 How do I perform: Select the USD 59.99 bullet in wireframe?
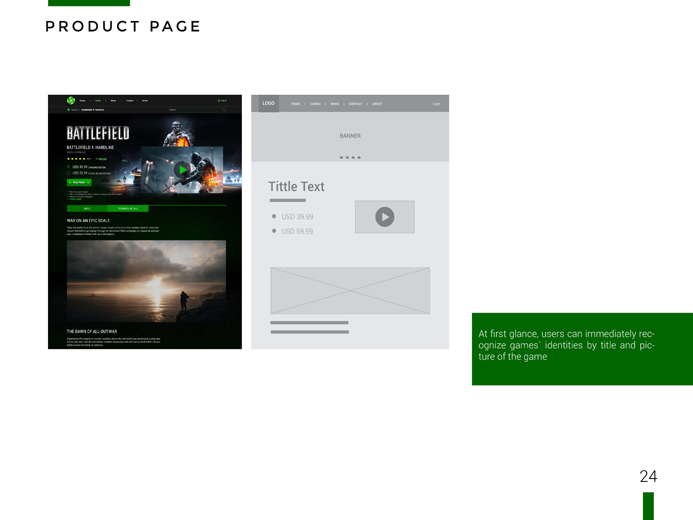pyautogui.click(x=274, y=231)
